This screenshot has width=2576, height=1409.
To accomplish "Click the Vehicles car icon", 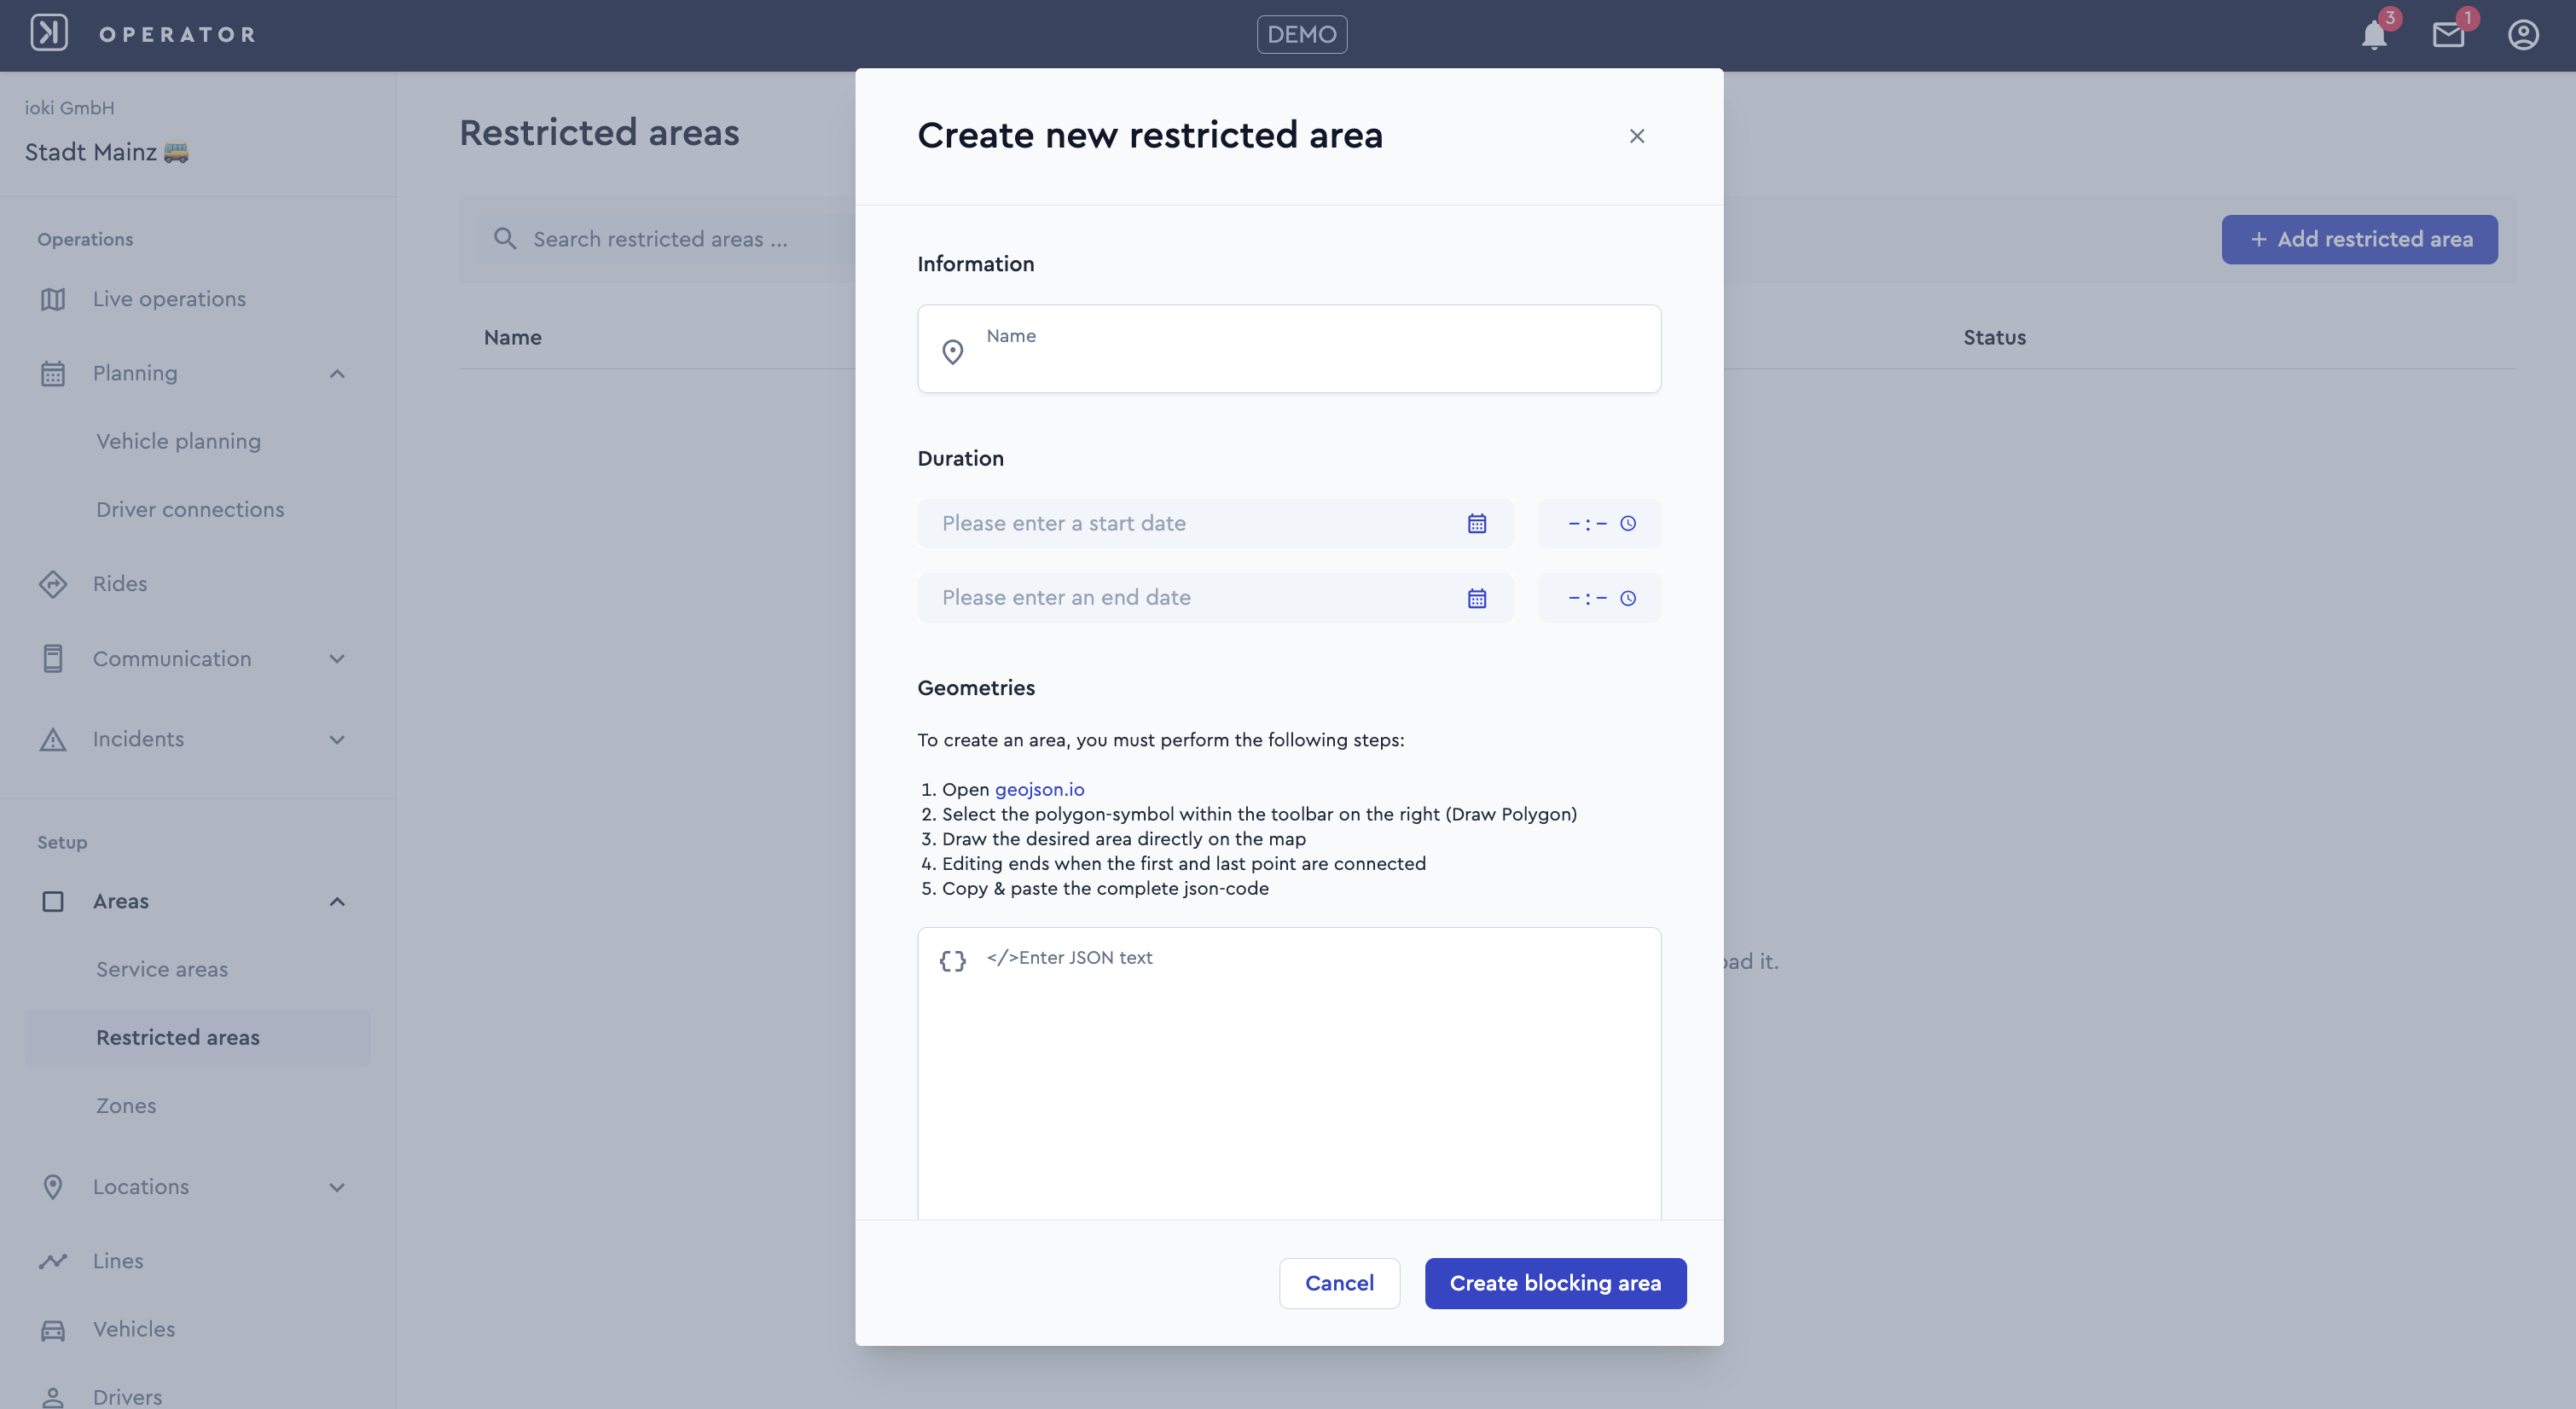I will tap(53, 1330).
